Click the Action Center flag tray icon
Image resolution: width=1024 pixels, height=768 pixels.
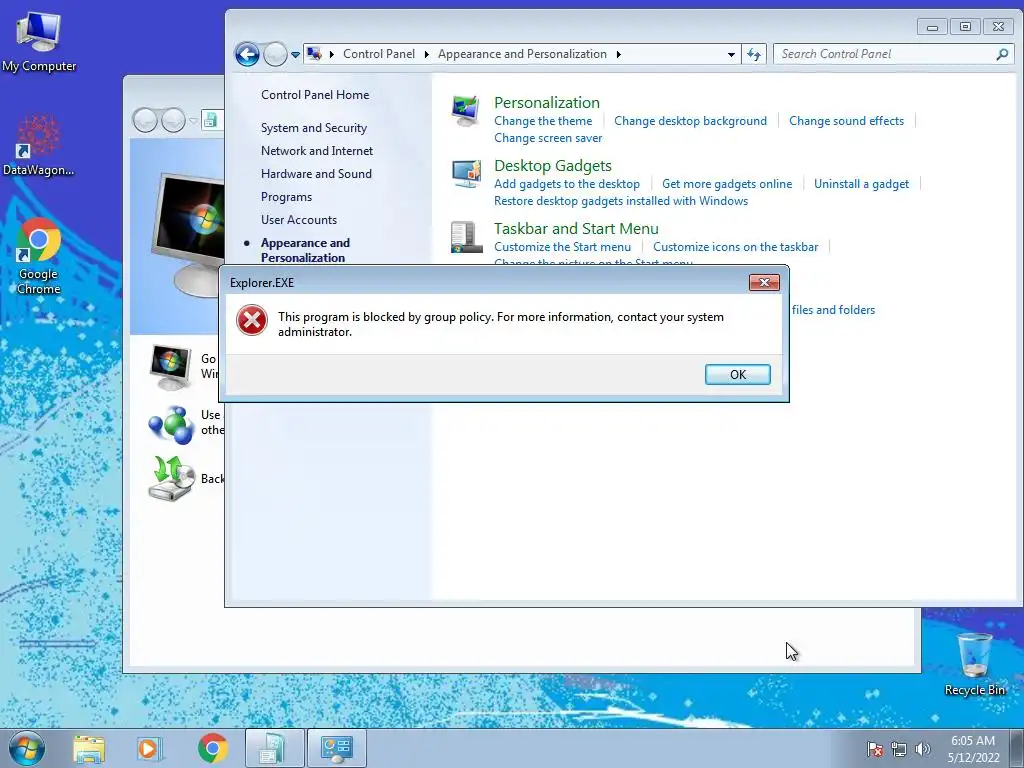(875, 749)
